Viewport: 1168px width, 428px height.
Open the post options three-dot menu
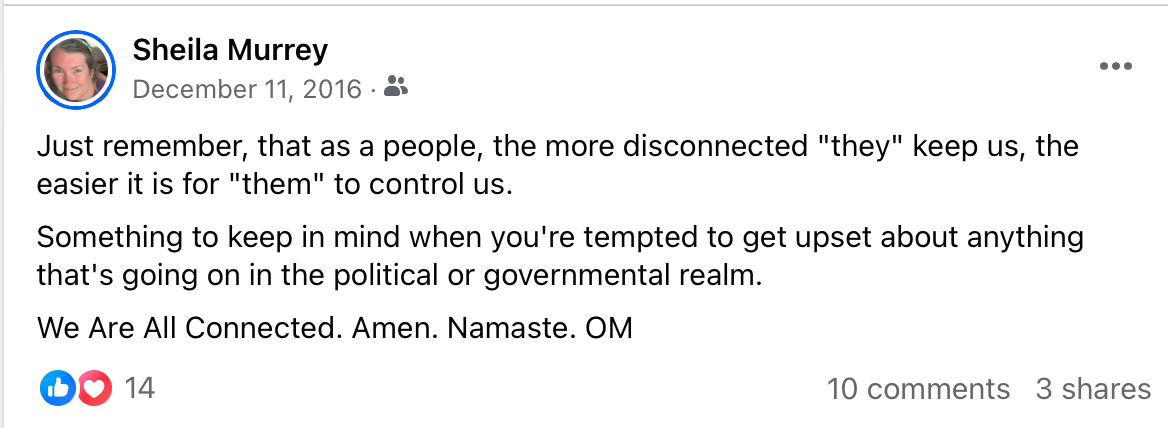pyautogui.click(x=1115, y=67)
